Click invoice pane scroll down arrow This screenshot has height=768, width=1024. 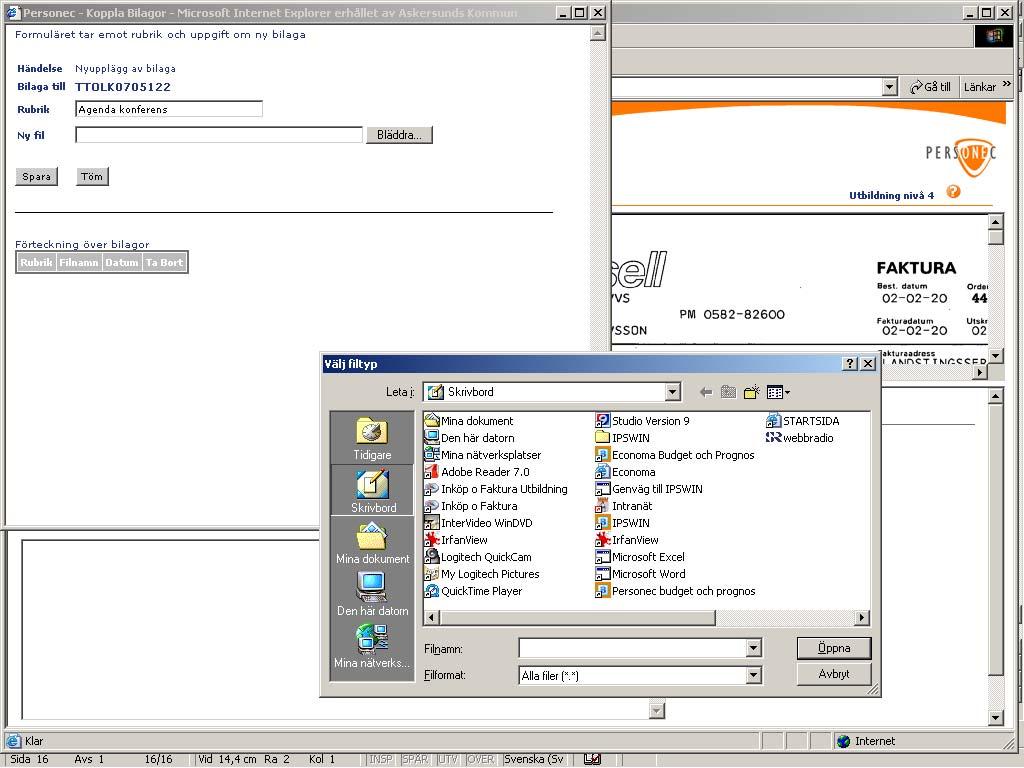pyautogui.click(x=995, y=356)
